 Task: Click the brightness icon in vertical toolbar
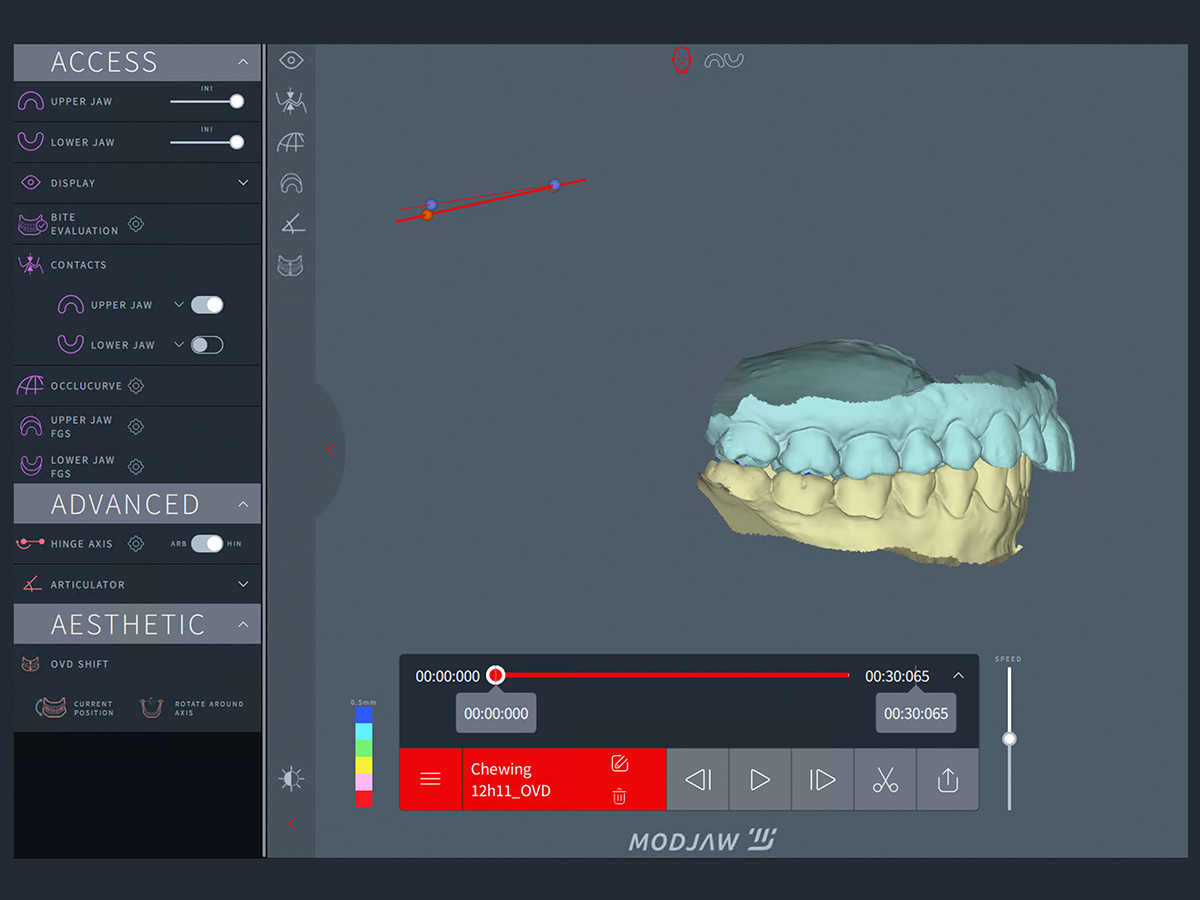(291, 779)
